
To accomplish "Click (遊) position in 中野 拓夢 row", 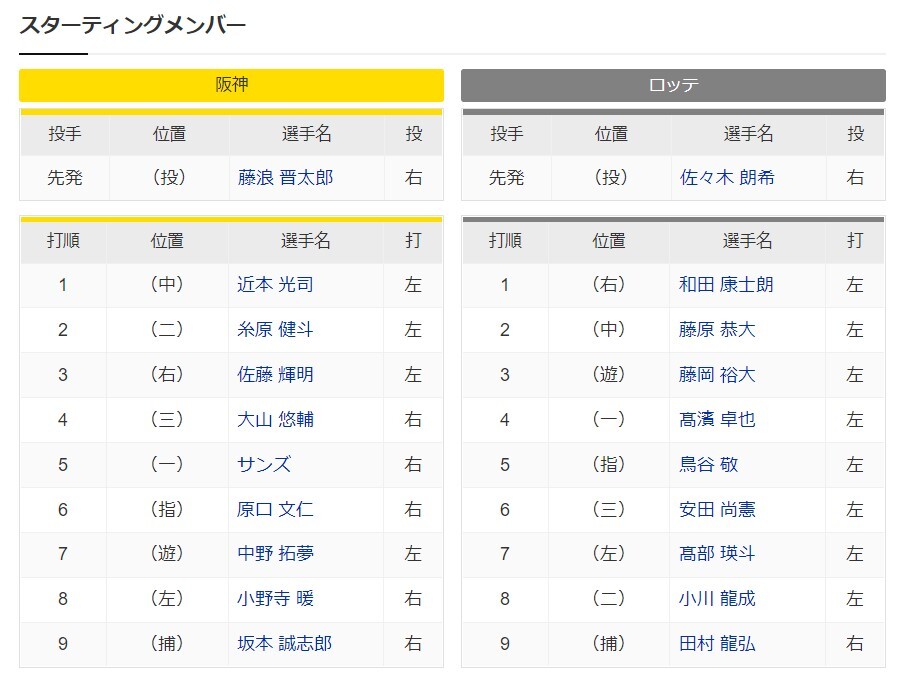I will 167,554.
